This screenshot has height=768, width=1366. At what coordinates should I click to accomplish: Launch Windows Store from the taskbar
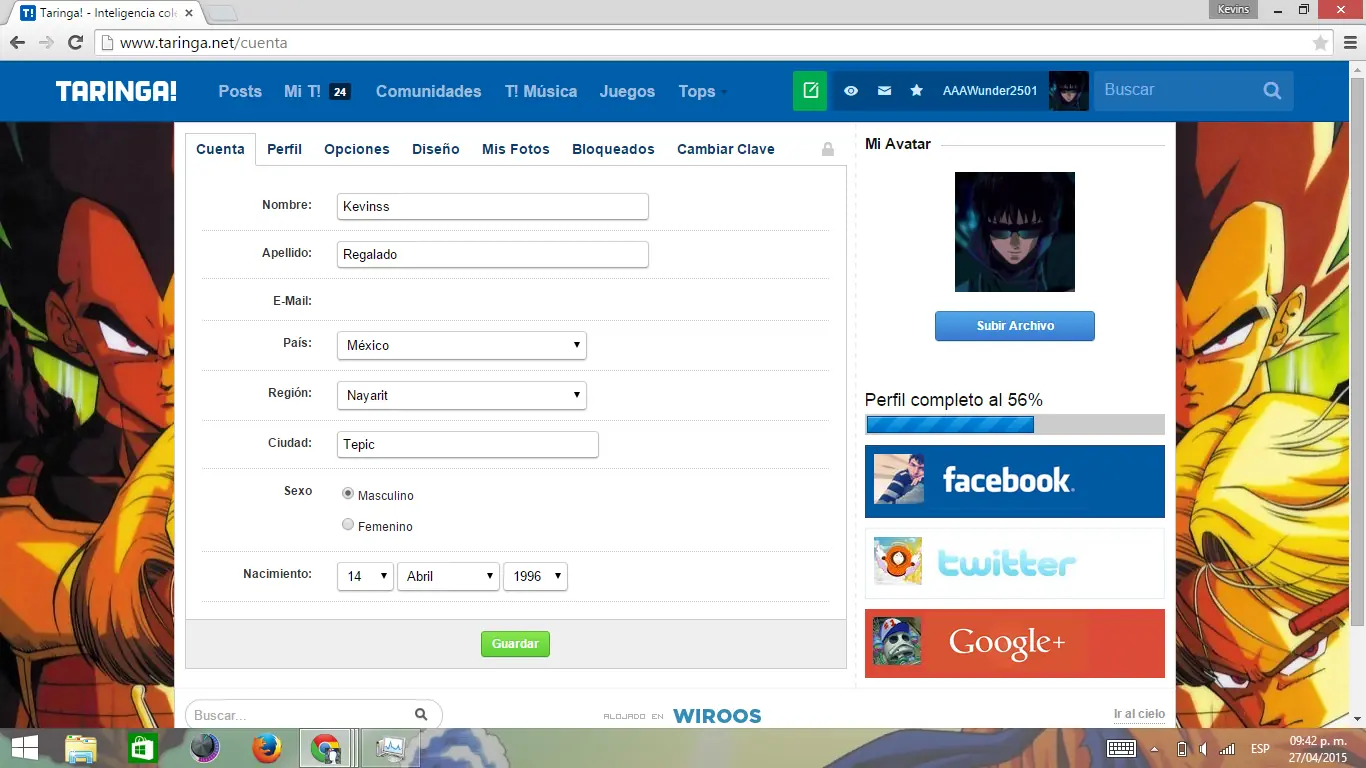coord(143,748)
